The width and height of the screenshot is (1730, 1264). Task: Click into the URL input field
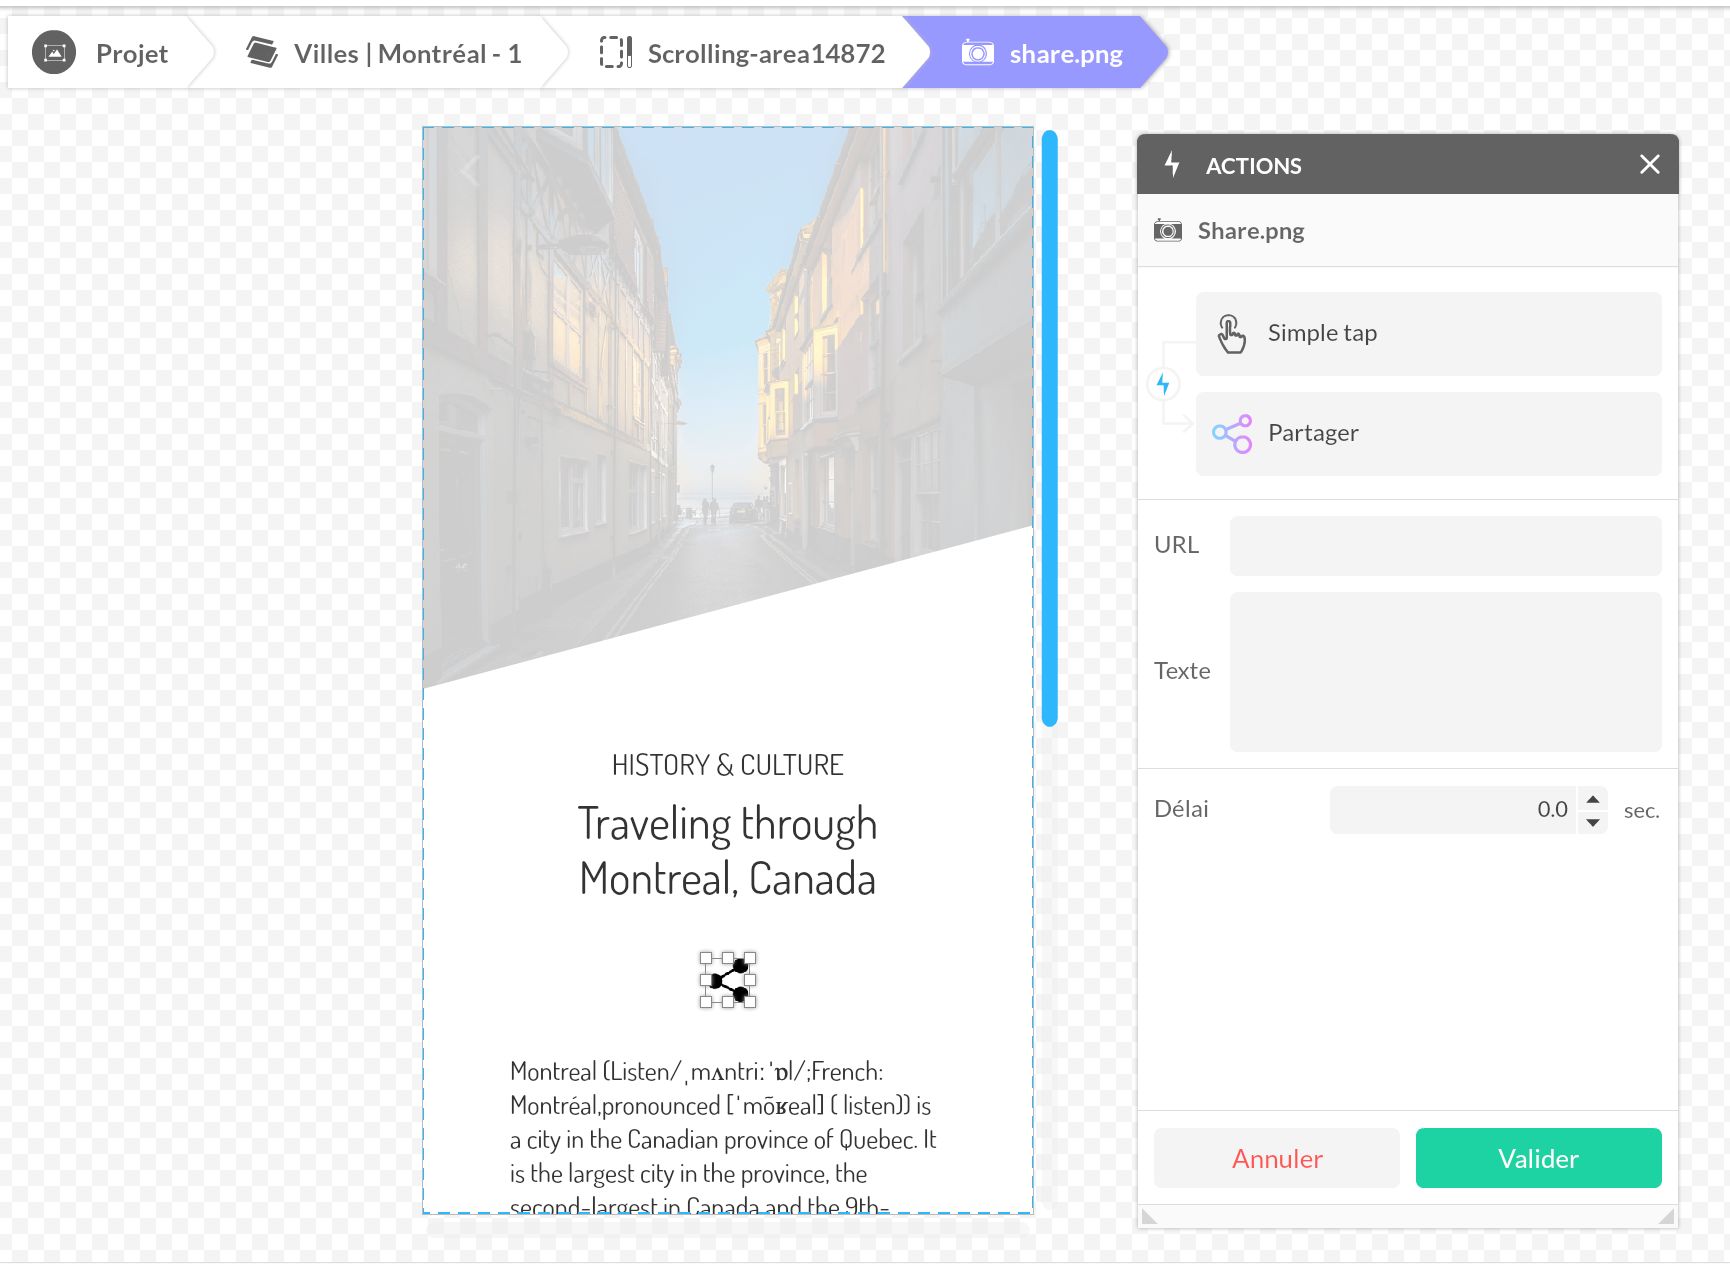(1445, 546)
